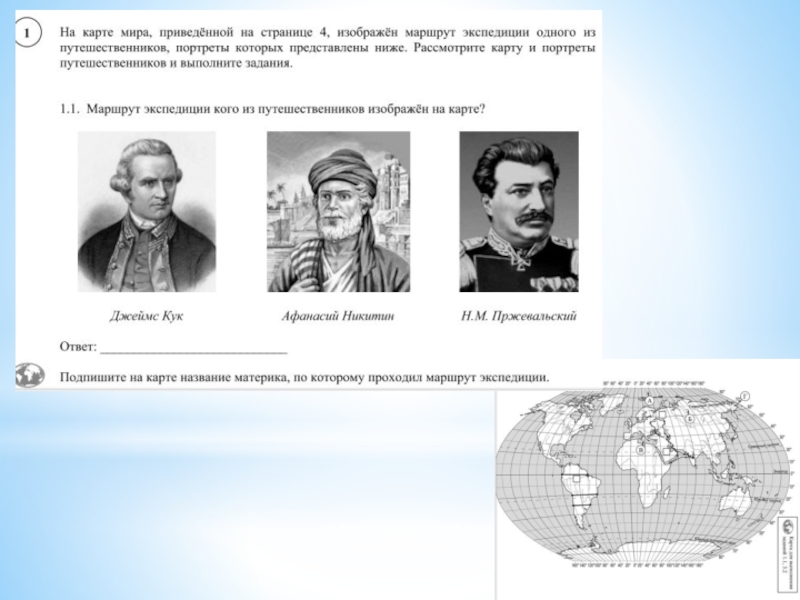Viewport: 800px width, 600px height.
Task: Click the James Cook portrait
Action: tap(147, 212)
